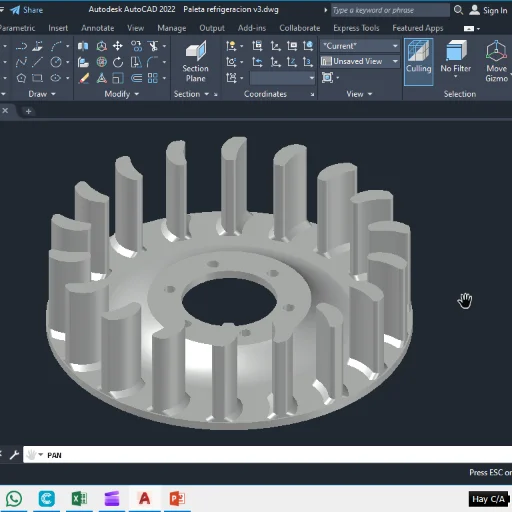Screen dimensions: 512x512
Task: Open Excel from the taskbar
Action: (x=79, y=499)
